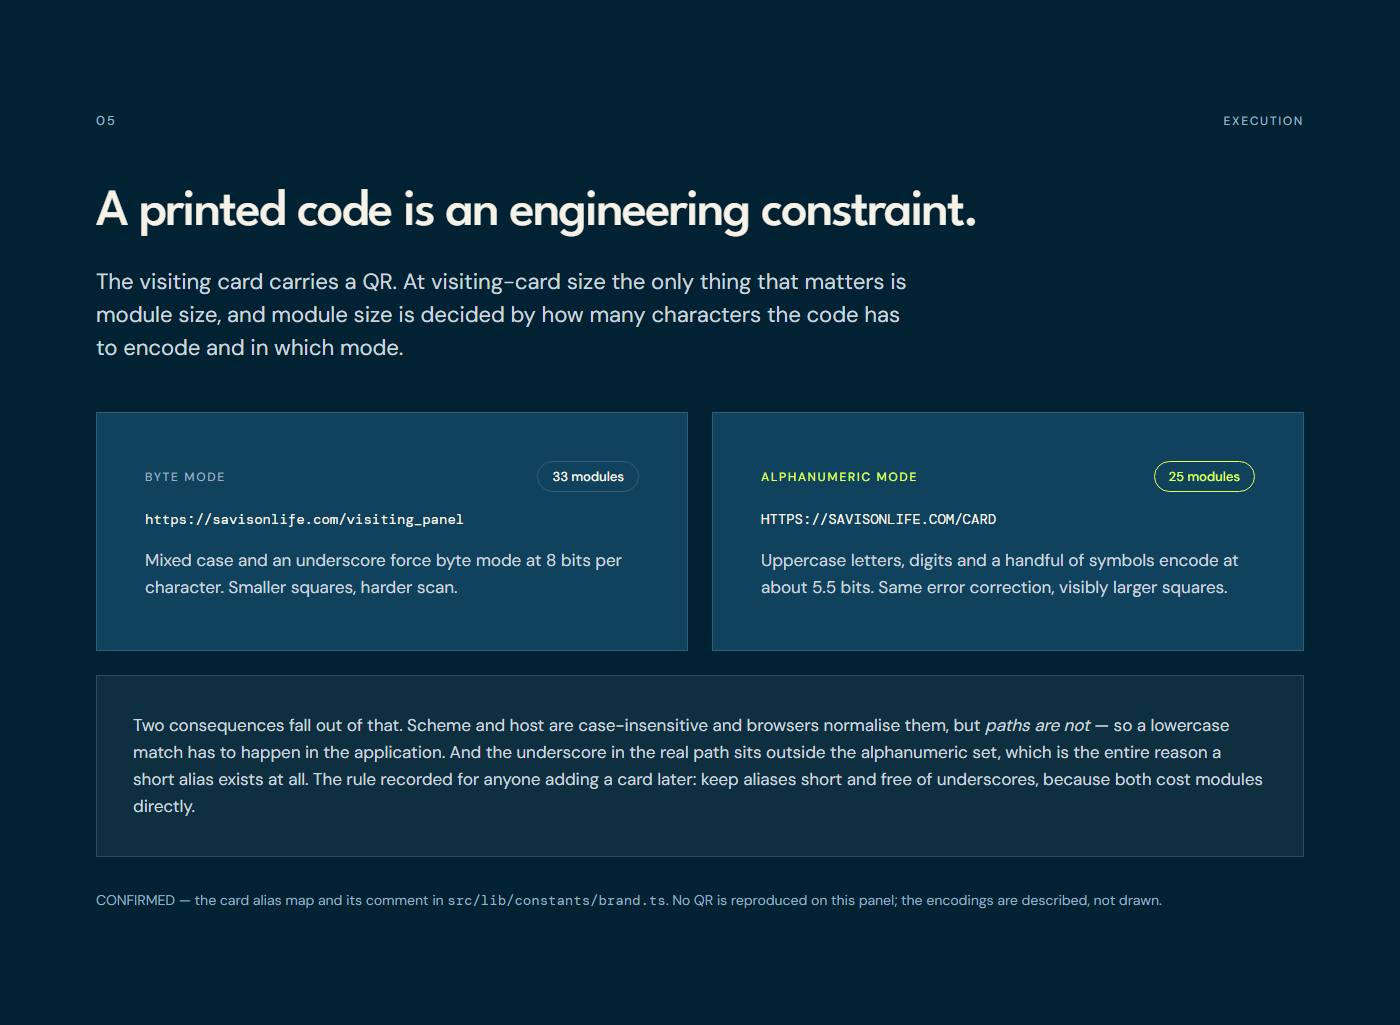Click the Byte Mode card panel
Image resolution: width=1400 pixels, height=1025 pixels.
coord(392,531)
